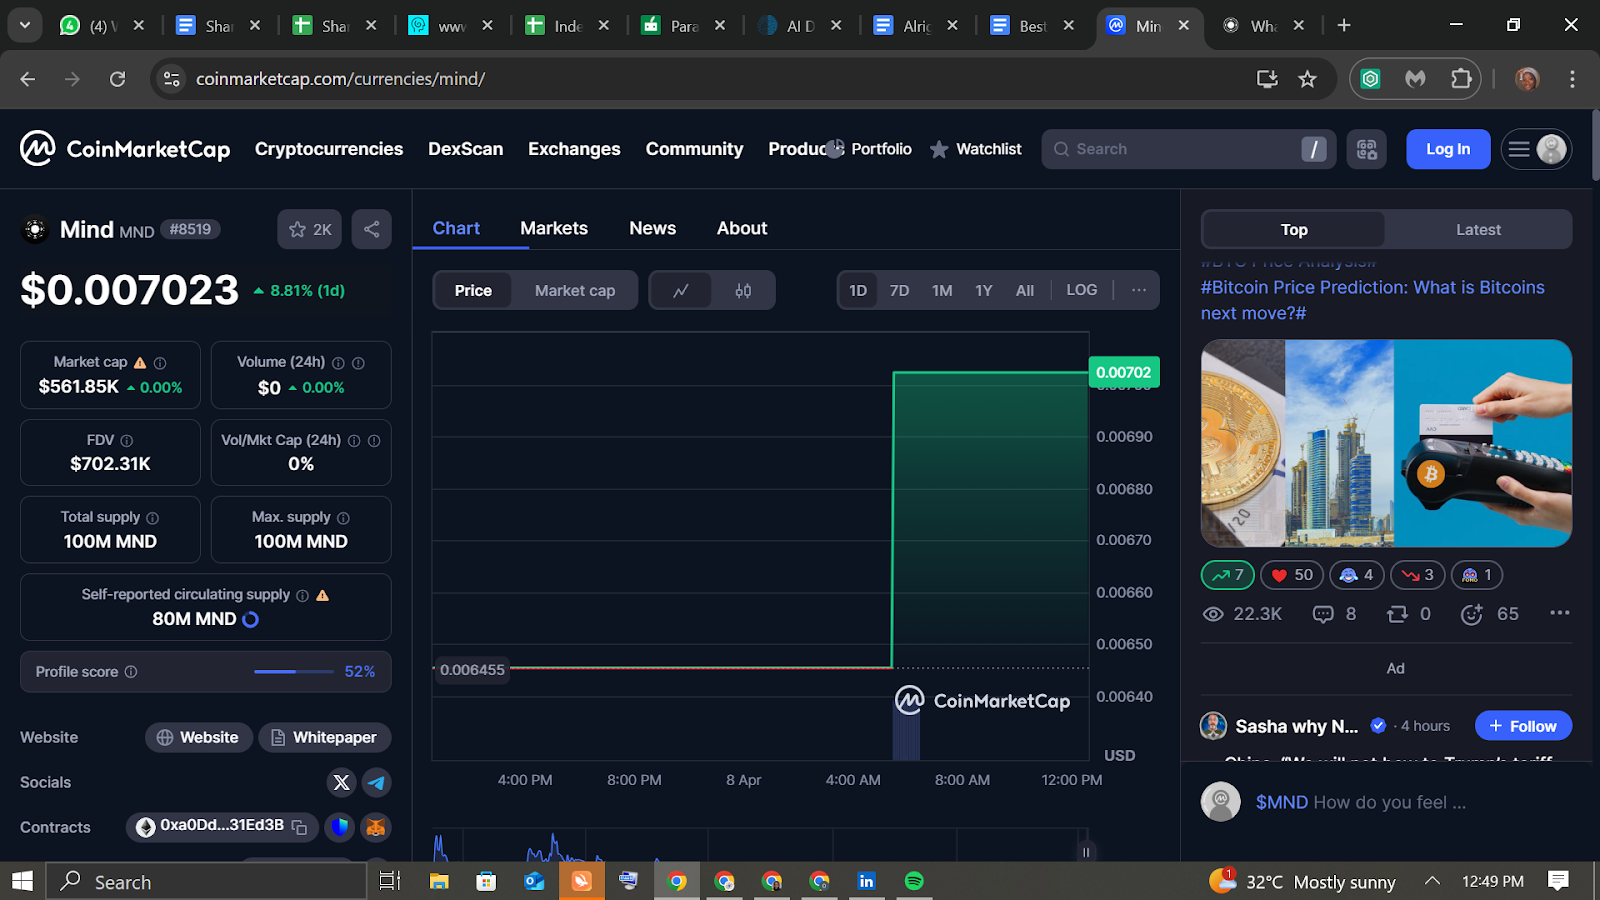
Task: Select the 7D time range
Action: point(900,290)
